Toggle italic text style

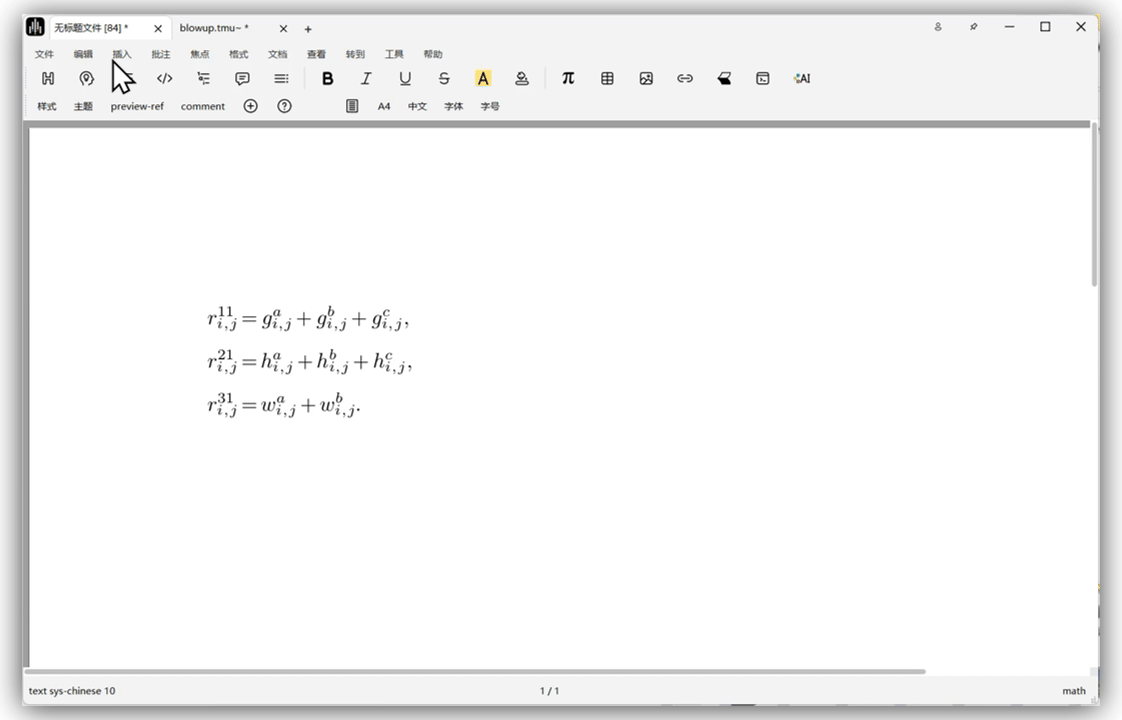(x=366, y=78)
